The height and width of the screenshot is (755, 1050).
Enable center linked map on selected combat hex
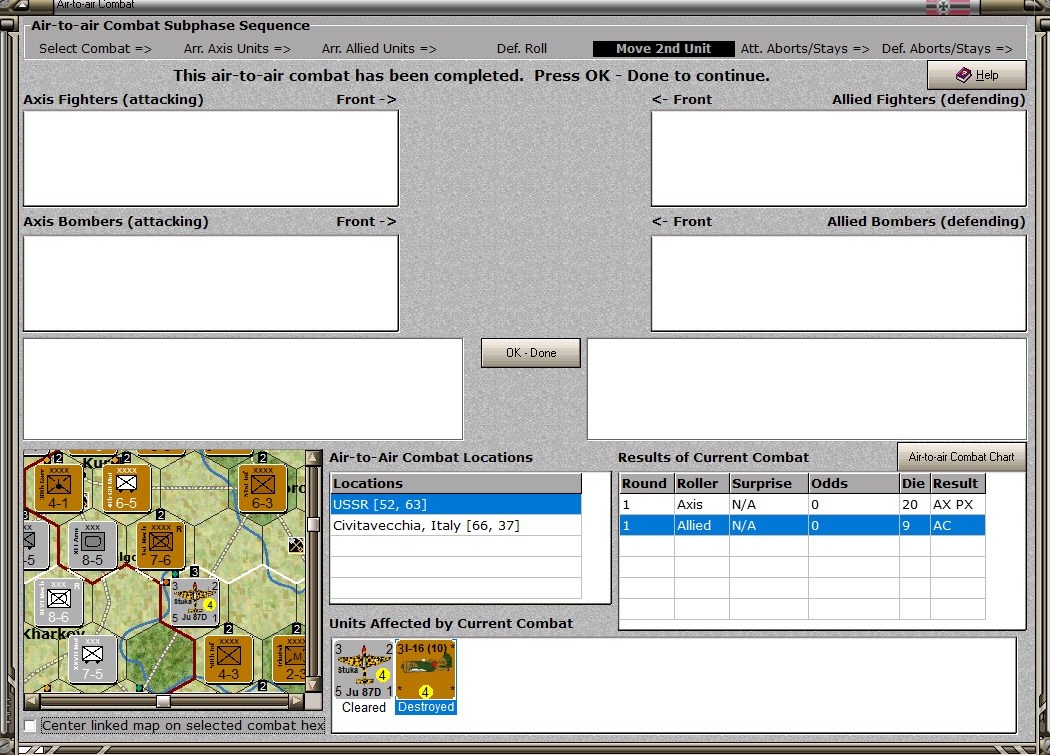[x=29, y=726]
